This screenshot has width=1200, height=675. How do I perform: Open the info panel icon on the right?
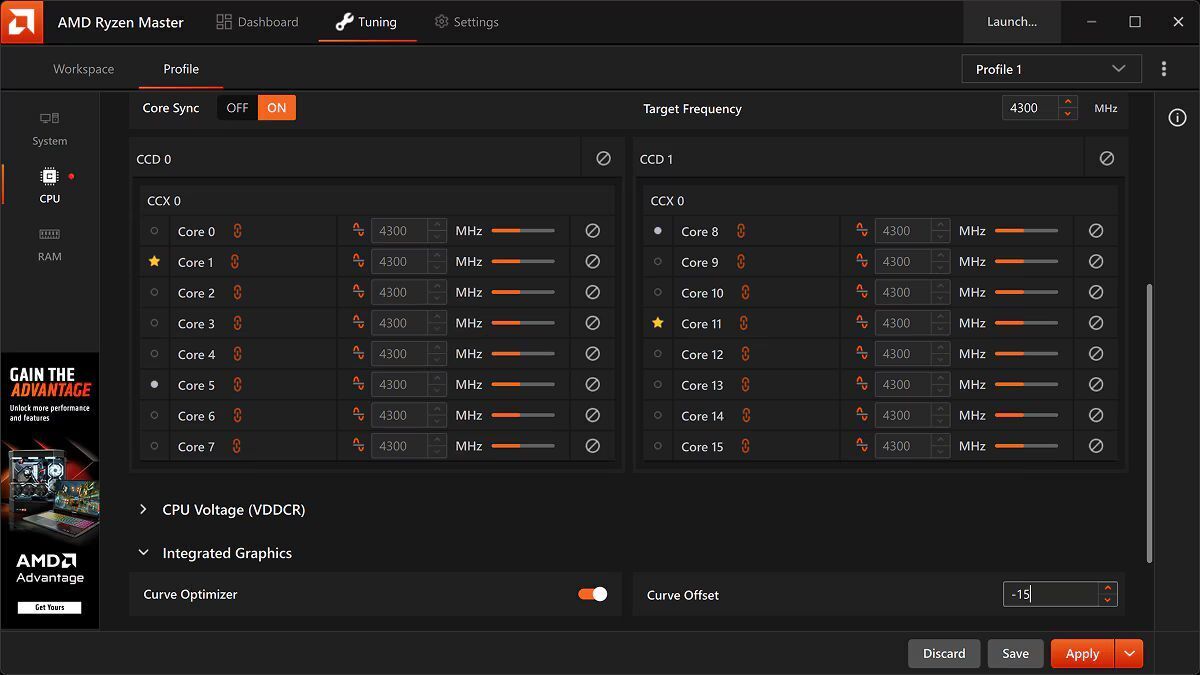[1177, 118]
